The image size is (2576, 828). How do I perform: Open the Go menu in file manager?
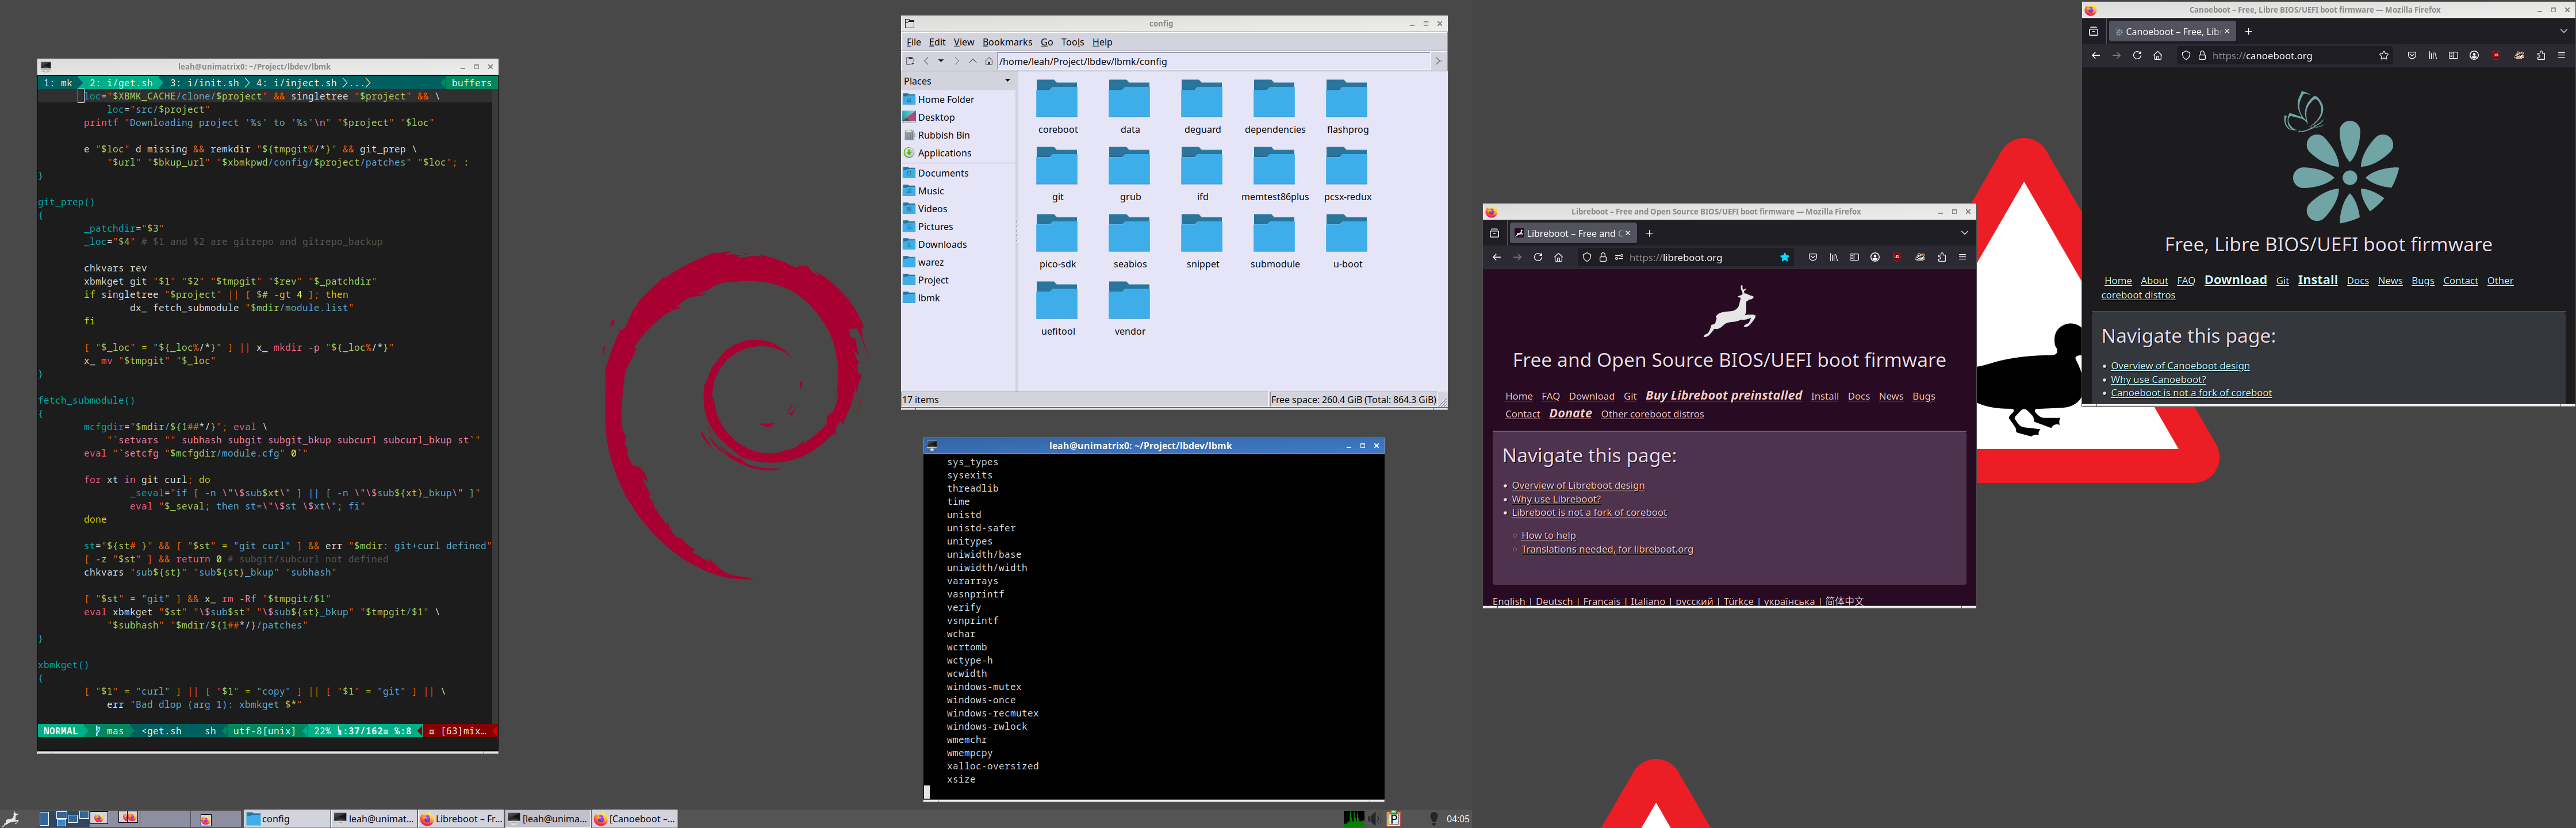1046,42
